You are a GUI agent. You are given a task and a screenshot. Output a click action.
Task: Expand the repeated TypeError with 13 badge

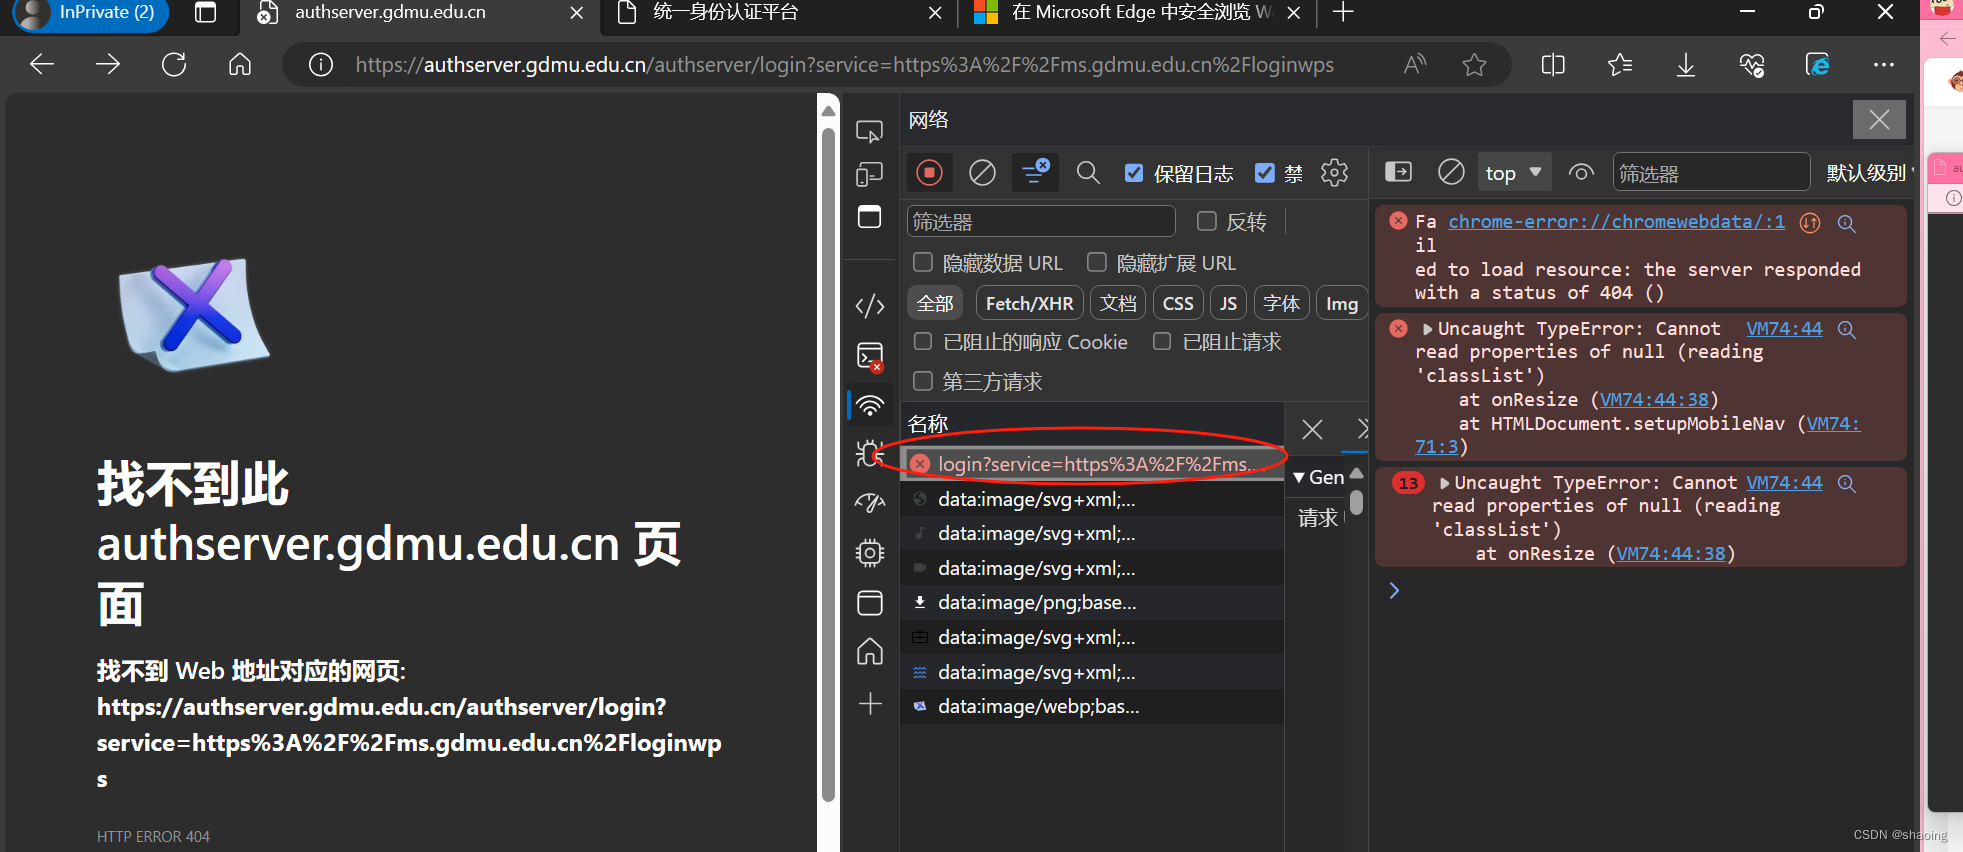point(1444,483)
